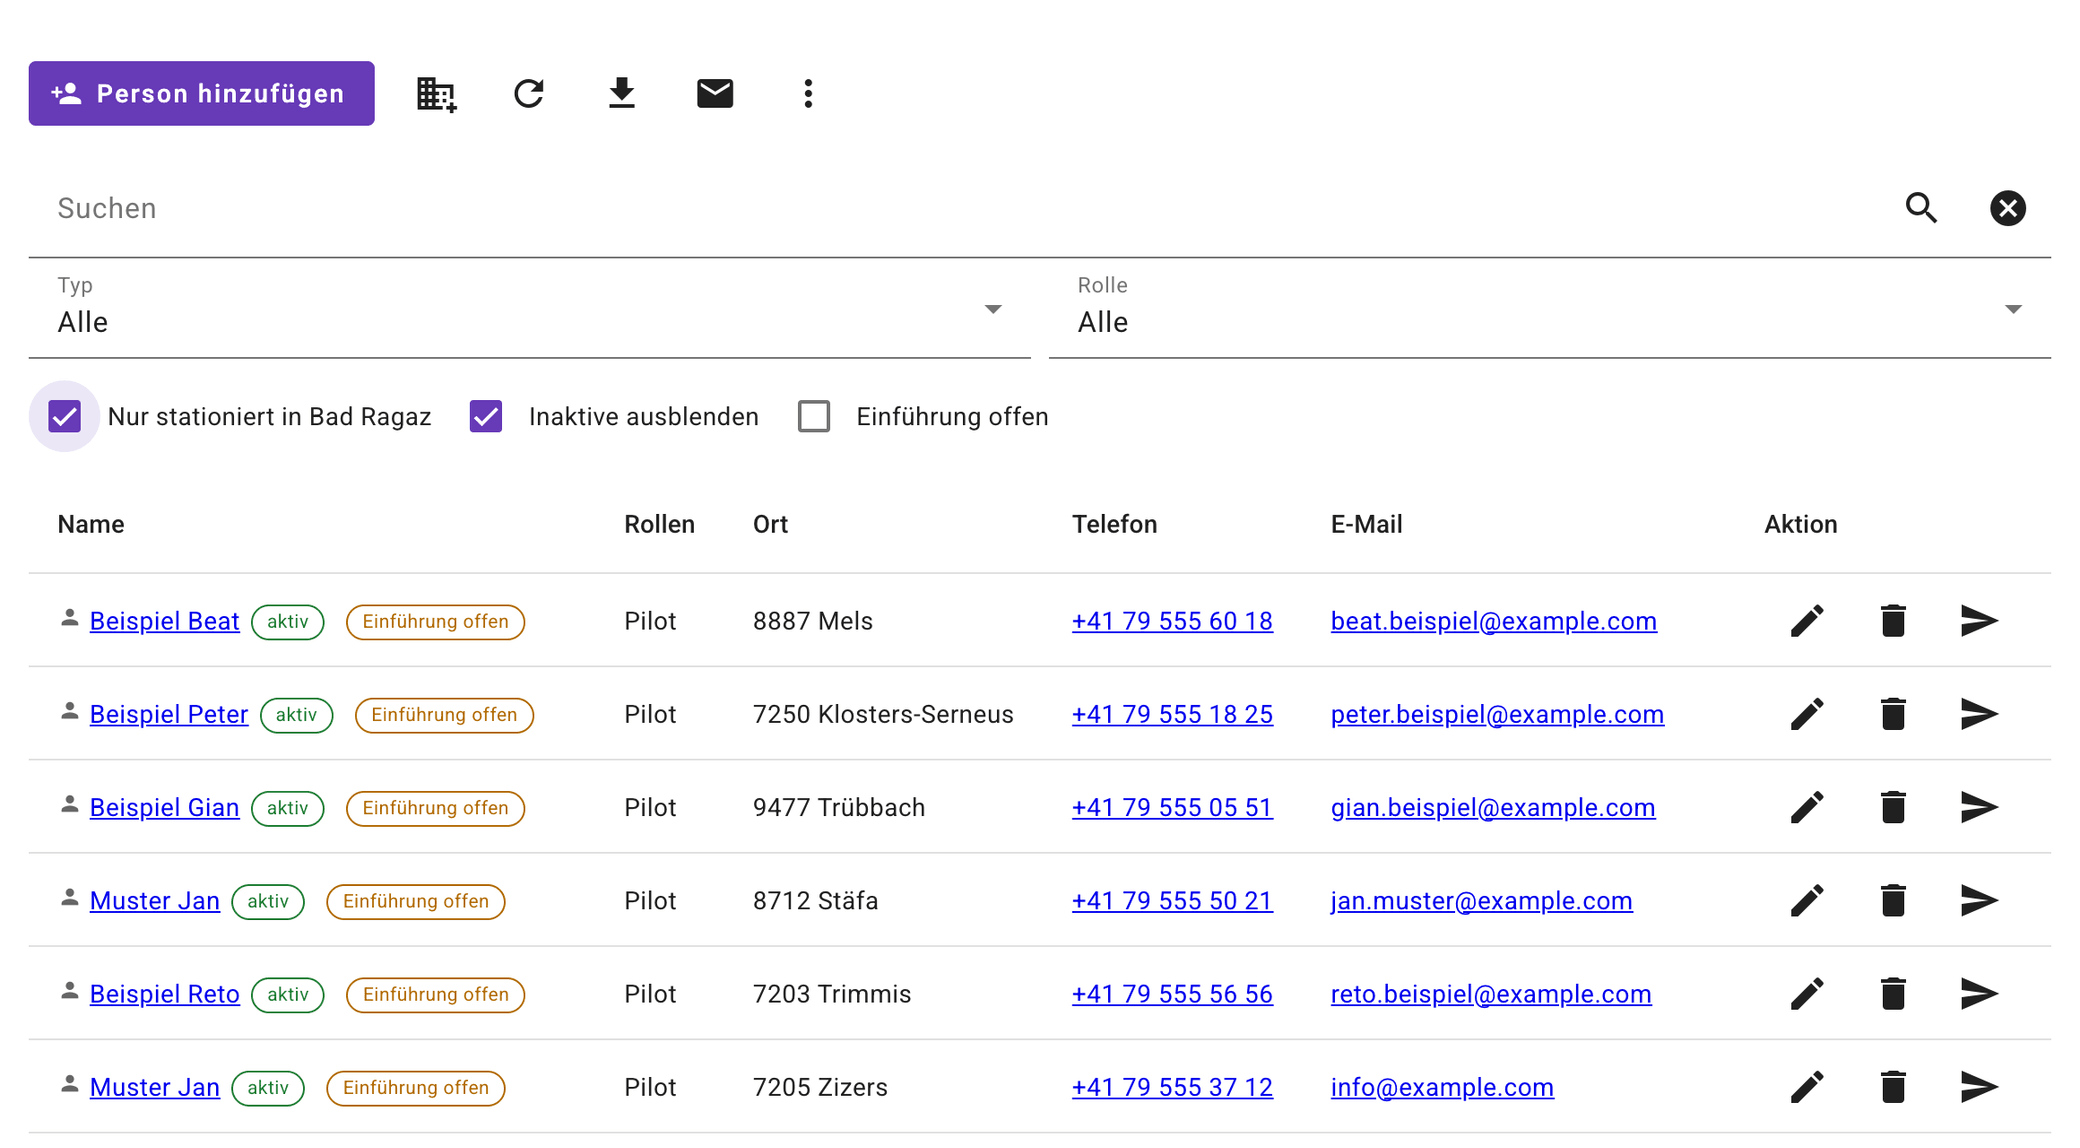Image resolution: width=2080 pixels, height=1148 pixels.
Task: Edit Beispiel Beat with pencil icon
Action: 1807,621
